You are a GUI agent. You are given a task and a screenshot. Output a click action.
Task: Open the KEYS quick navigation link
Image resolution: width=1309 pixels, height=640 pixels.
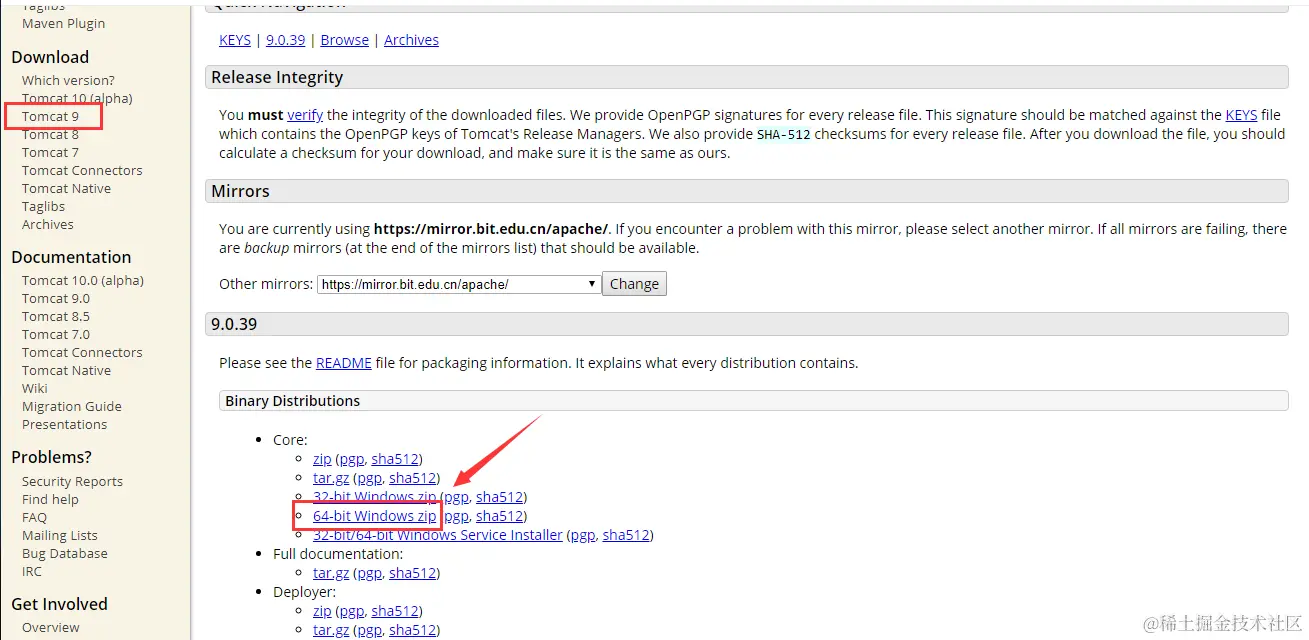point(235,40)
